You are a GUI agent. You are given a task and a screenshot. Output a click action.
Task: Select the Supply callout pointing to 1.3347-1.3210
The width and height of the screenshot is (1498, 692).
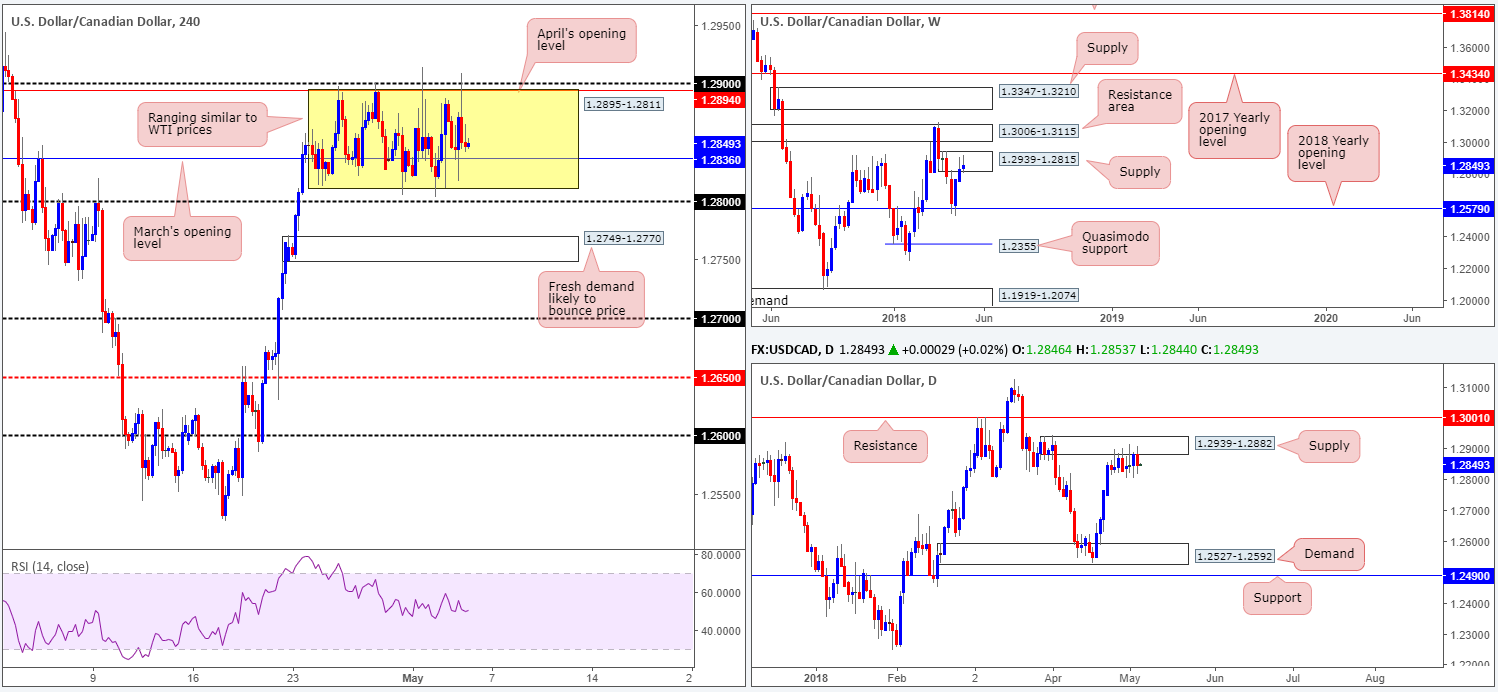tap(1107, 47)
